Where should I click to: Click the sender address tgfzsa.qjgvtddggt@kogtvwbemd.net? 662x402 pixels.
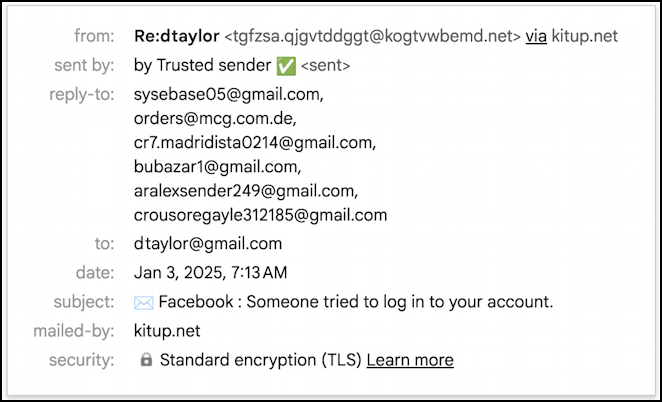372,37
